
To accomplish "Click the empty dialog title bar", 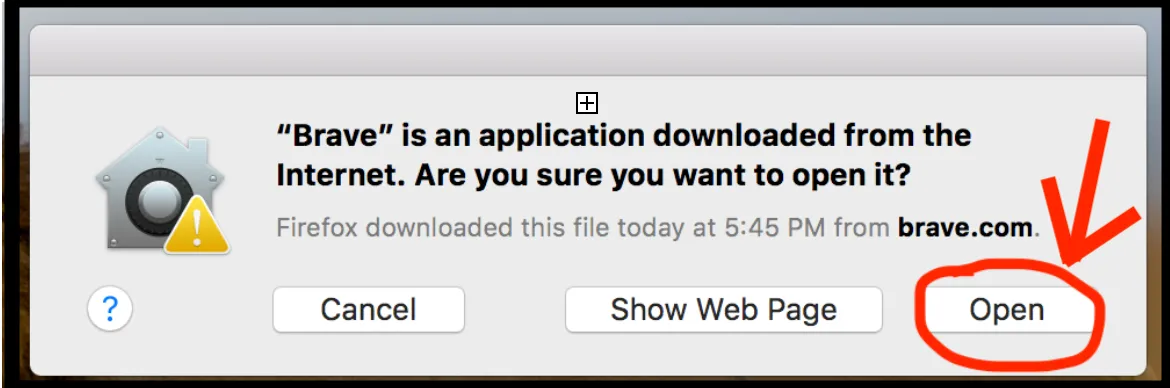I will point(587,51).
